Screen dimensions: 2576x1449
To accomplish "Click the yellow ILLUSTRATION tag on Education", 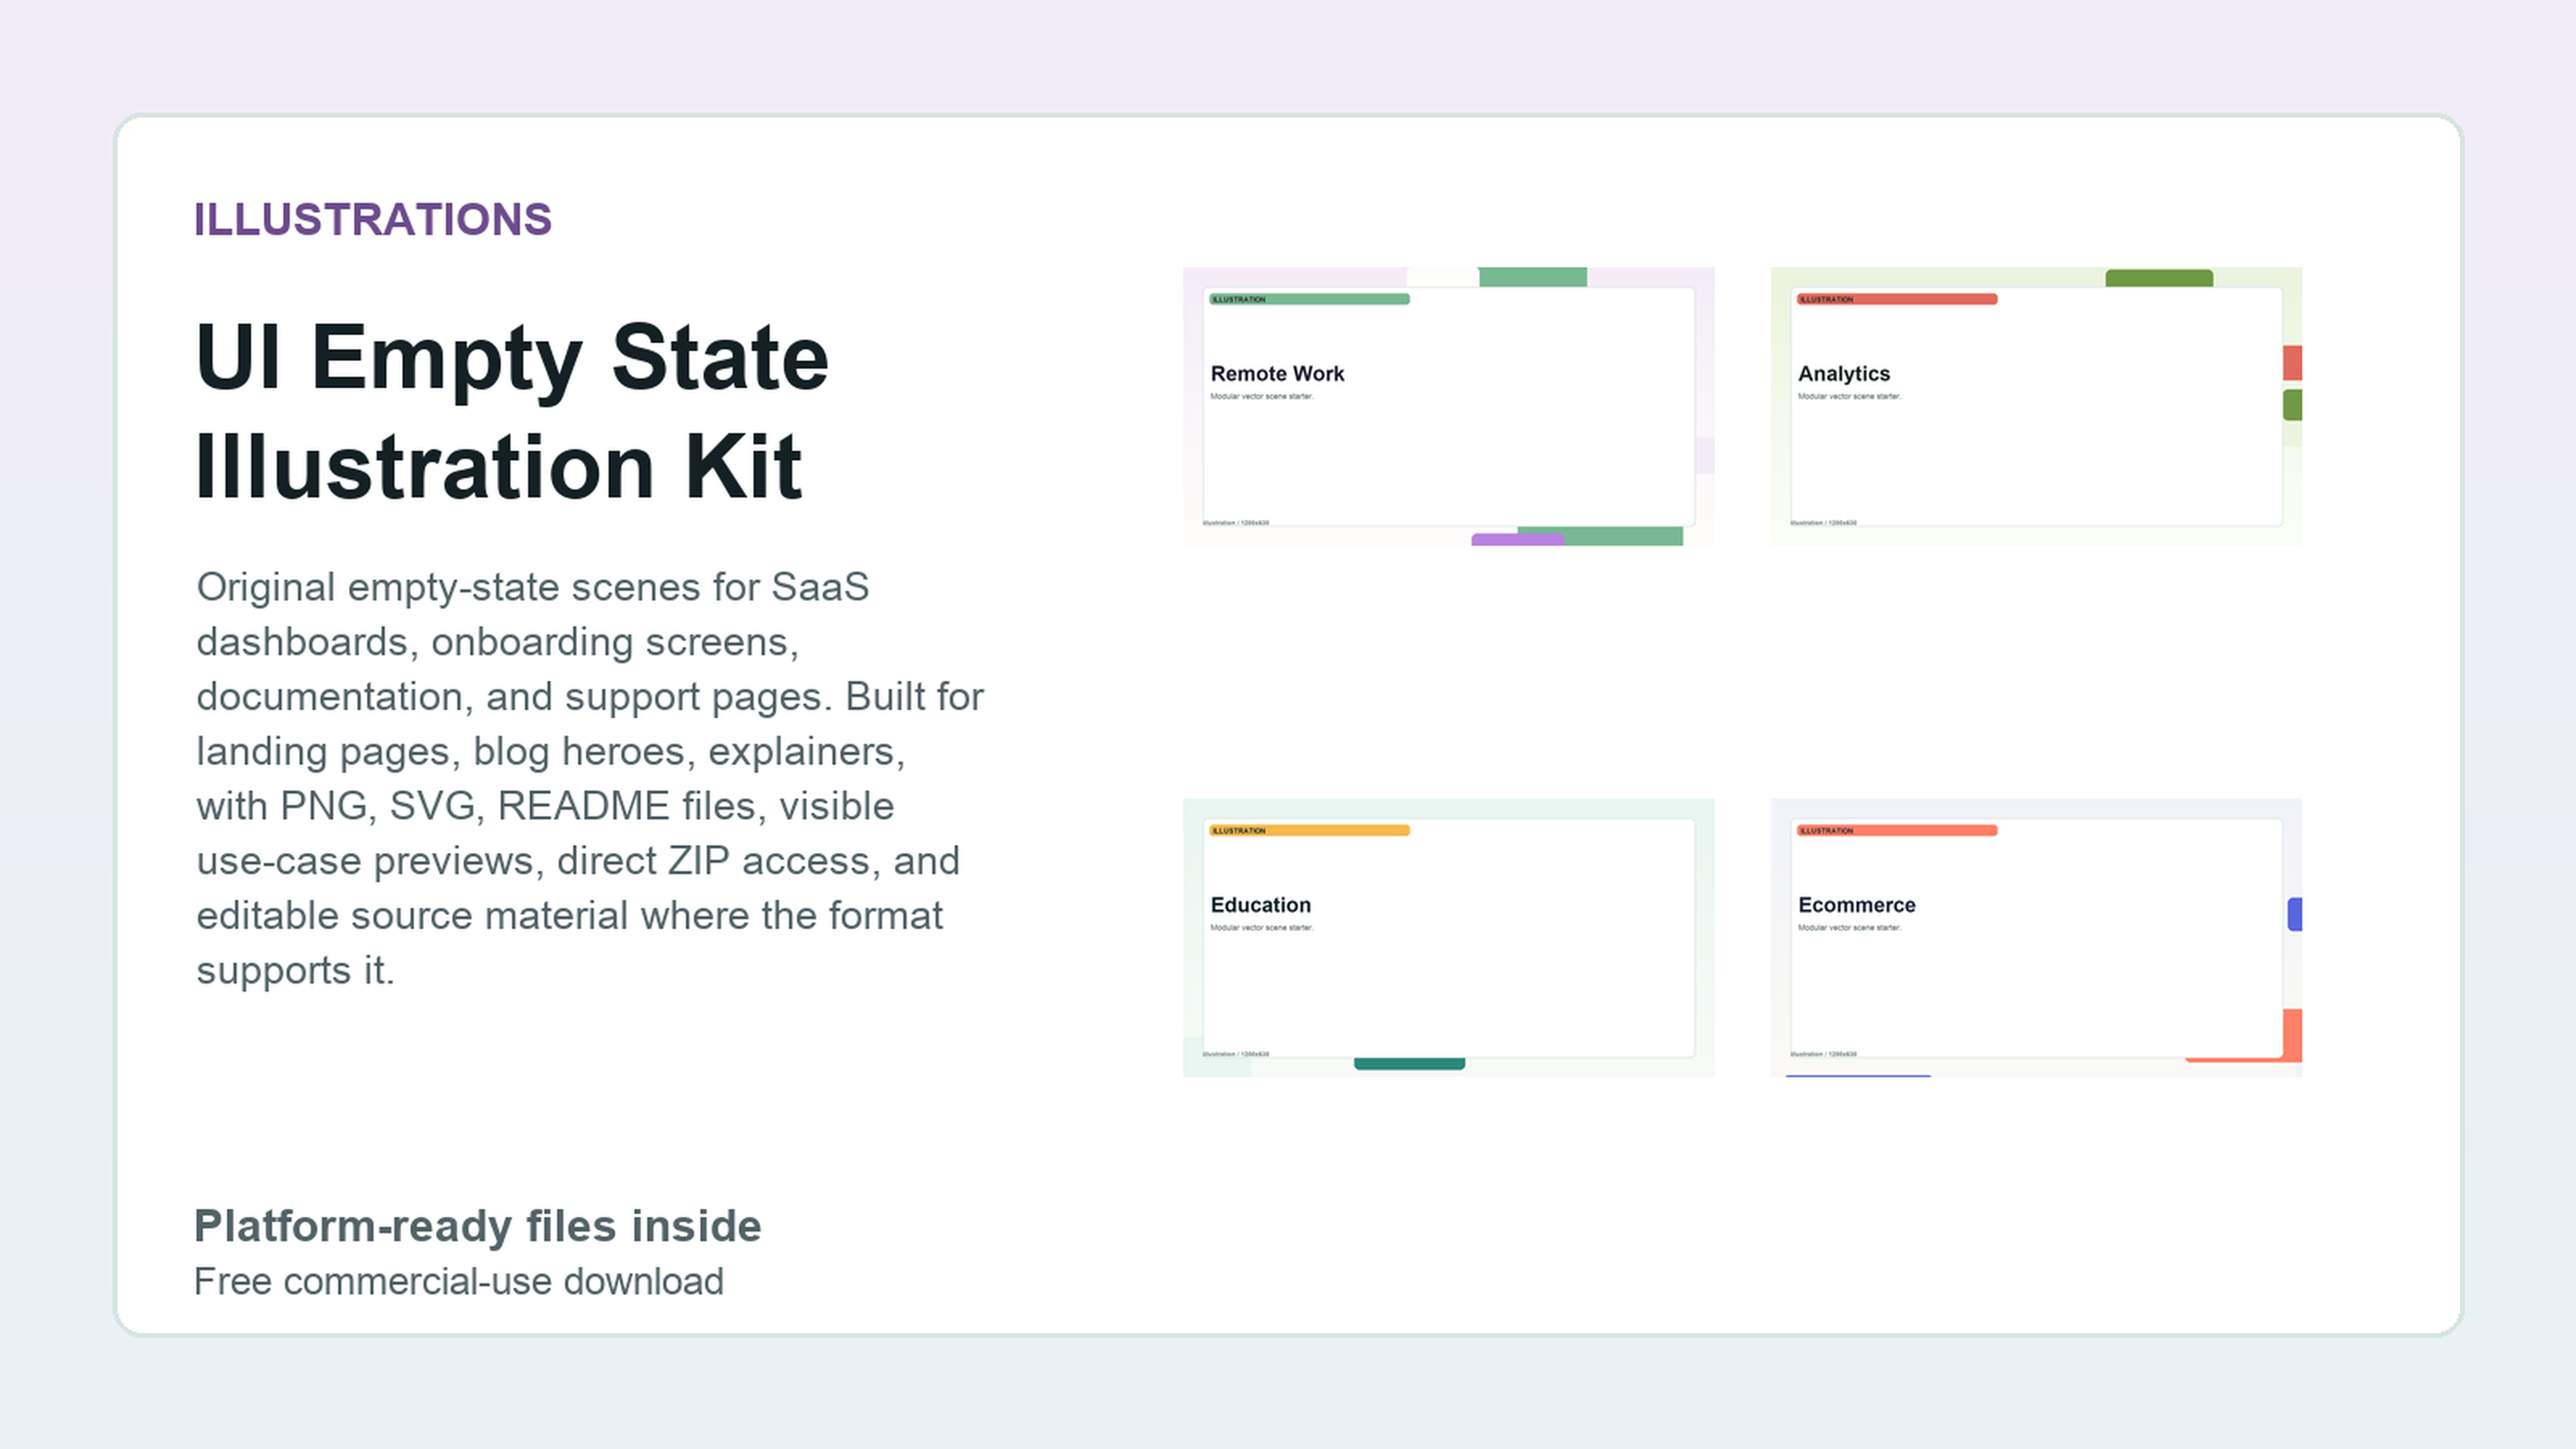I will pyautogui.click(x=1309, y=830).
